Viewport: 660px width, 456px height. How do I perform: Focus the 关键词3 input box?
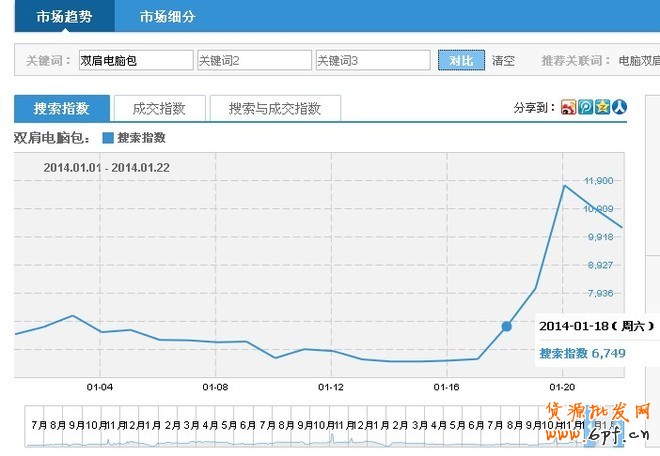point(372,61)
